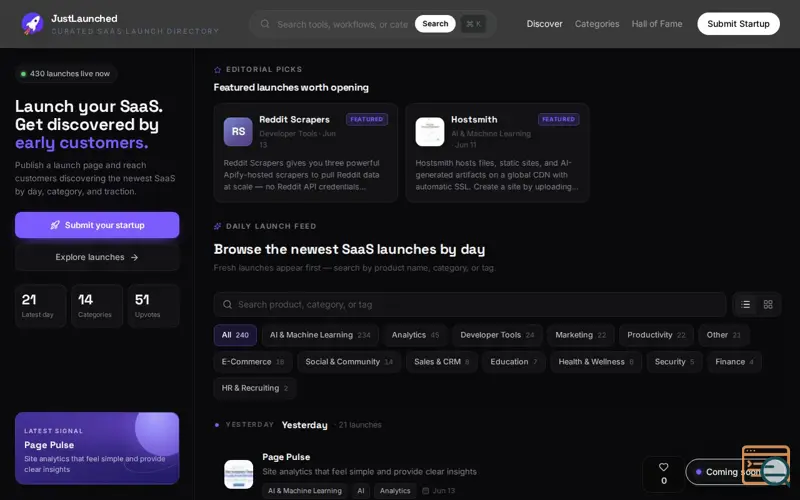Open the Hall of Fame nav item
The height and width of the screenshot is (500, 800).
[657, 24]
